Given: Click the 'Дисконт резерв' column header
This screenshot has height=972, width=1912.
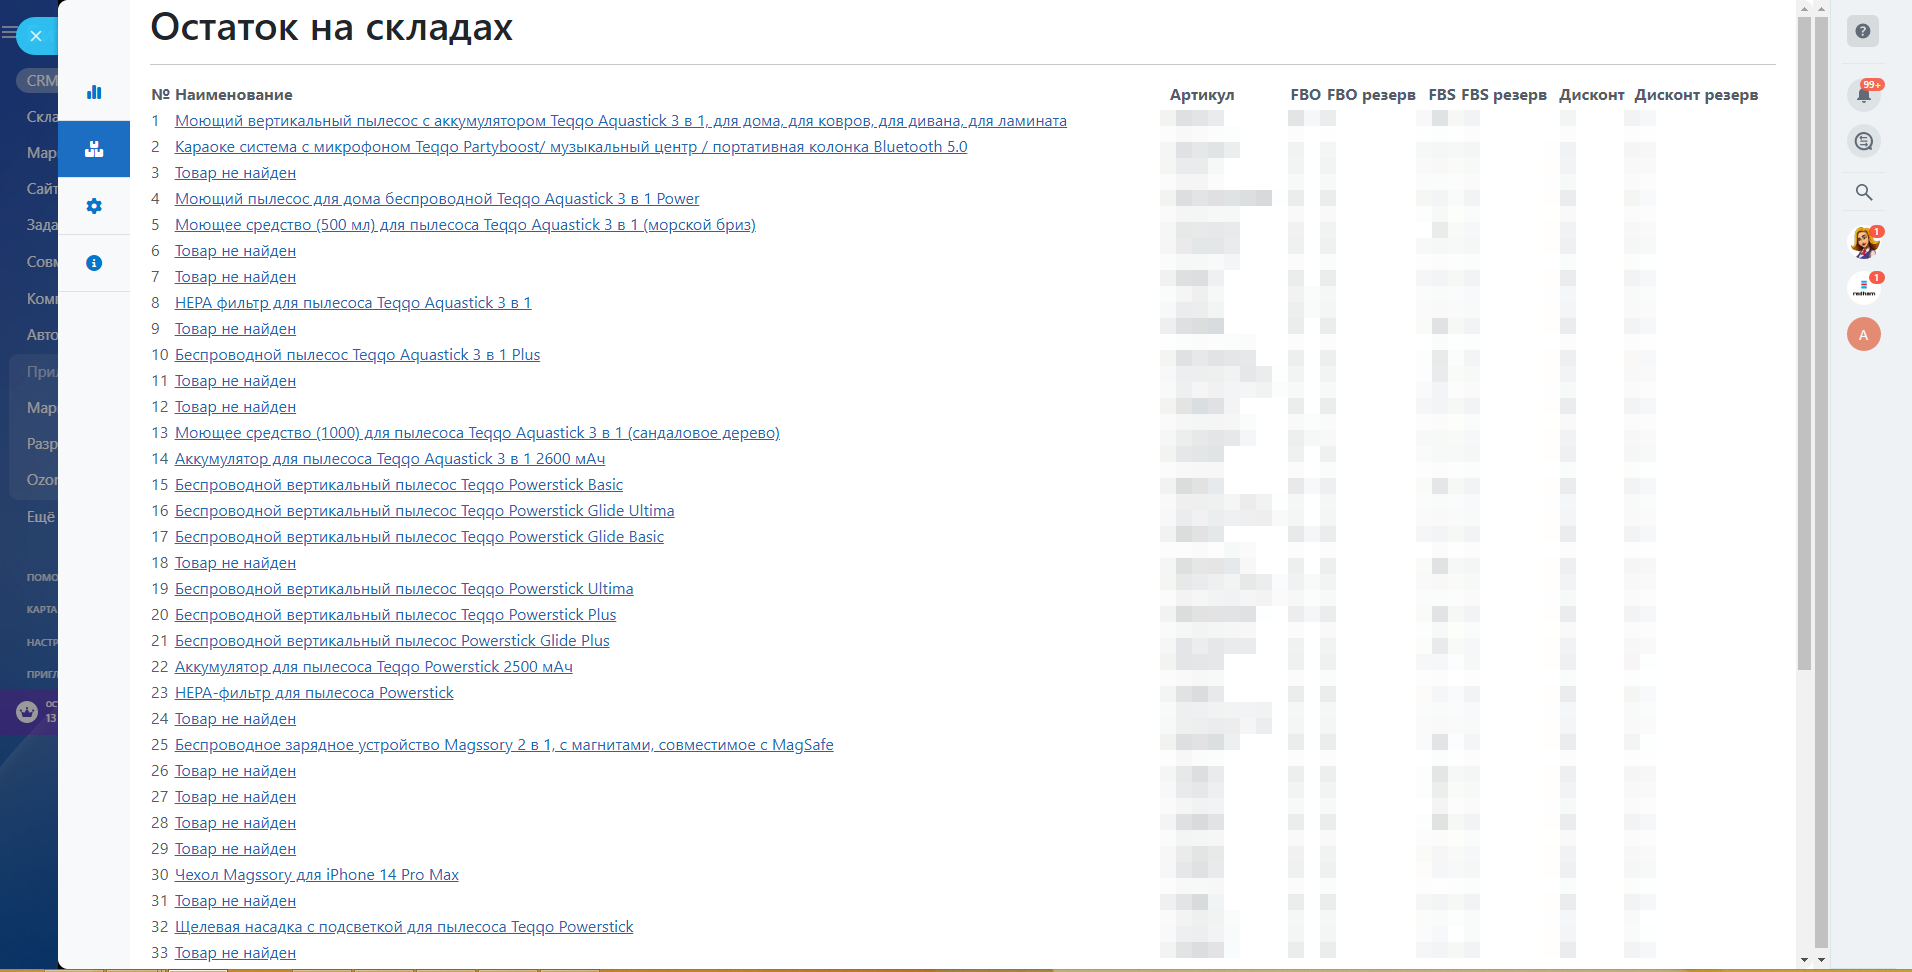Looking at the screenshot, I should click(1696, 95).
